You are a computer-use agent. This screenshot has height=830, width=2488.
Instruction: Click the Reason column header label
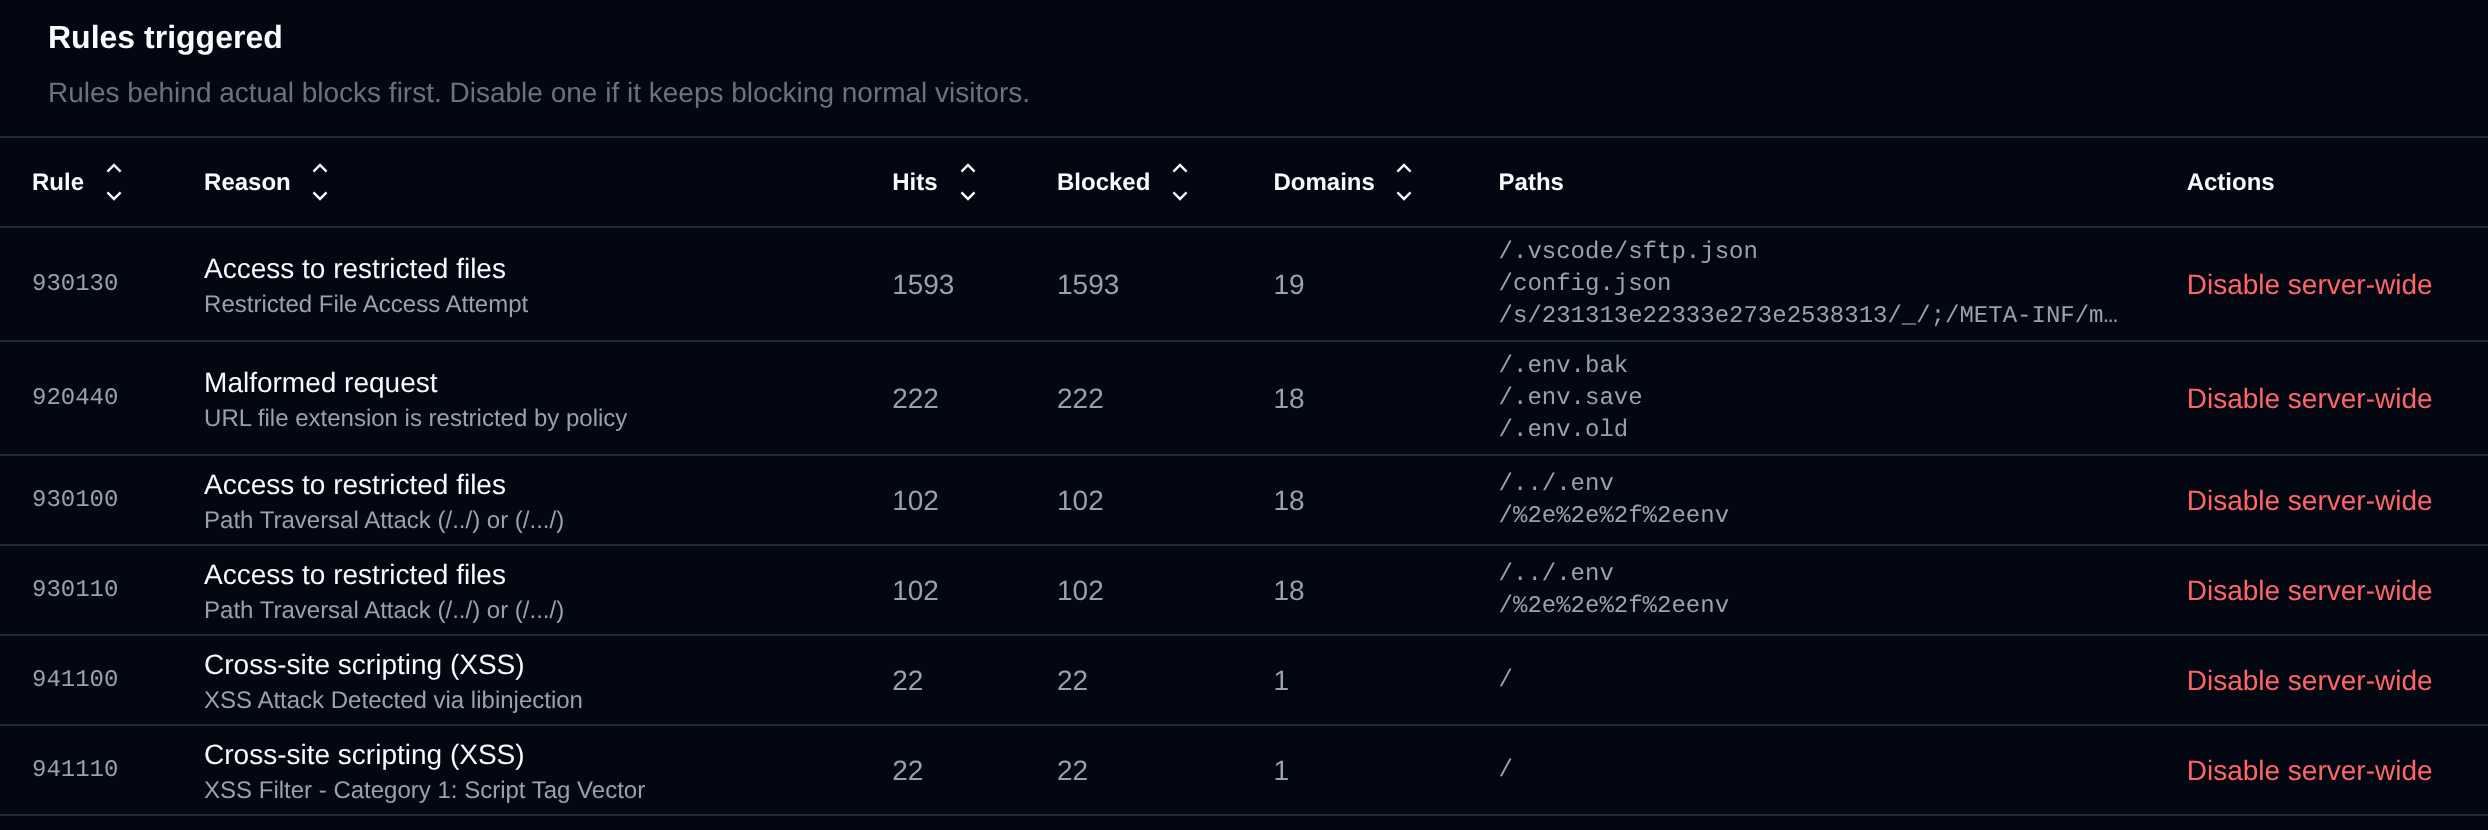pyautogui.click(x=247, y=182)
